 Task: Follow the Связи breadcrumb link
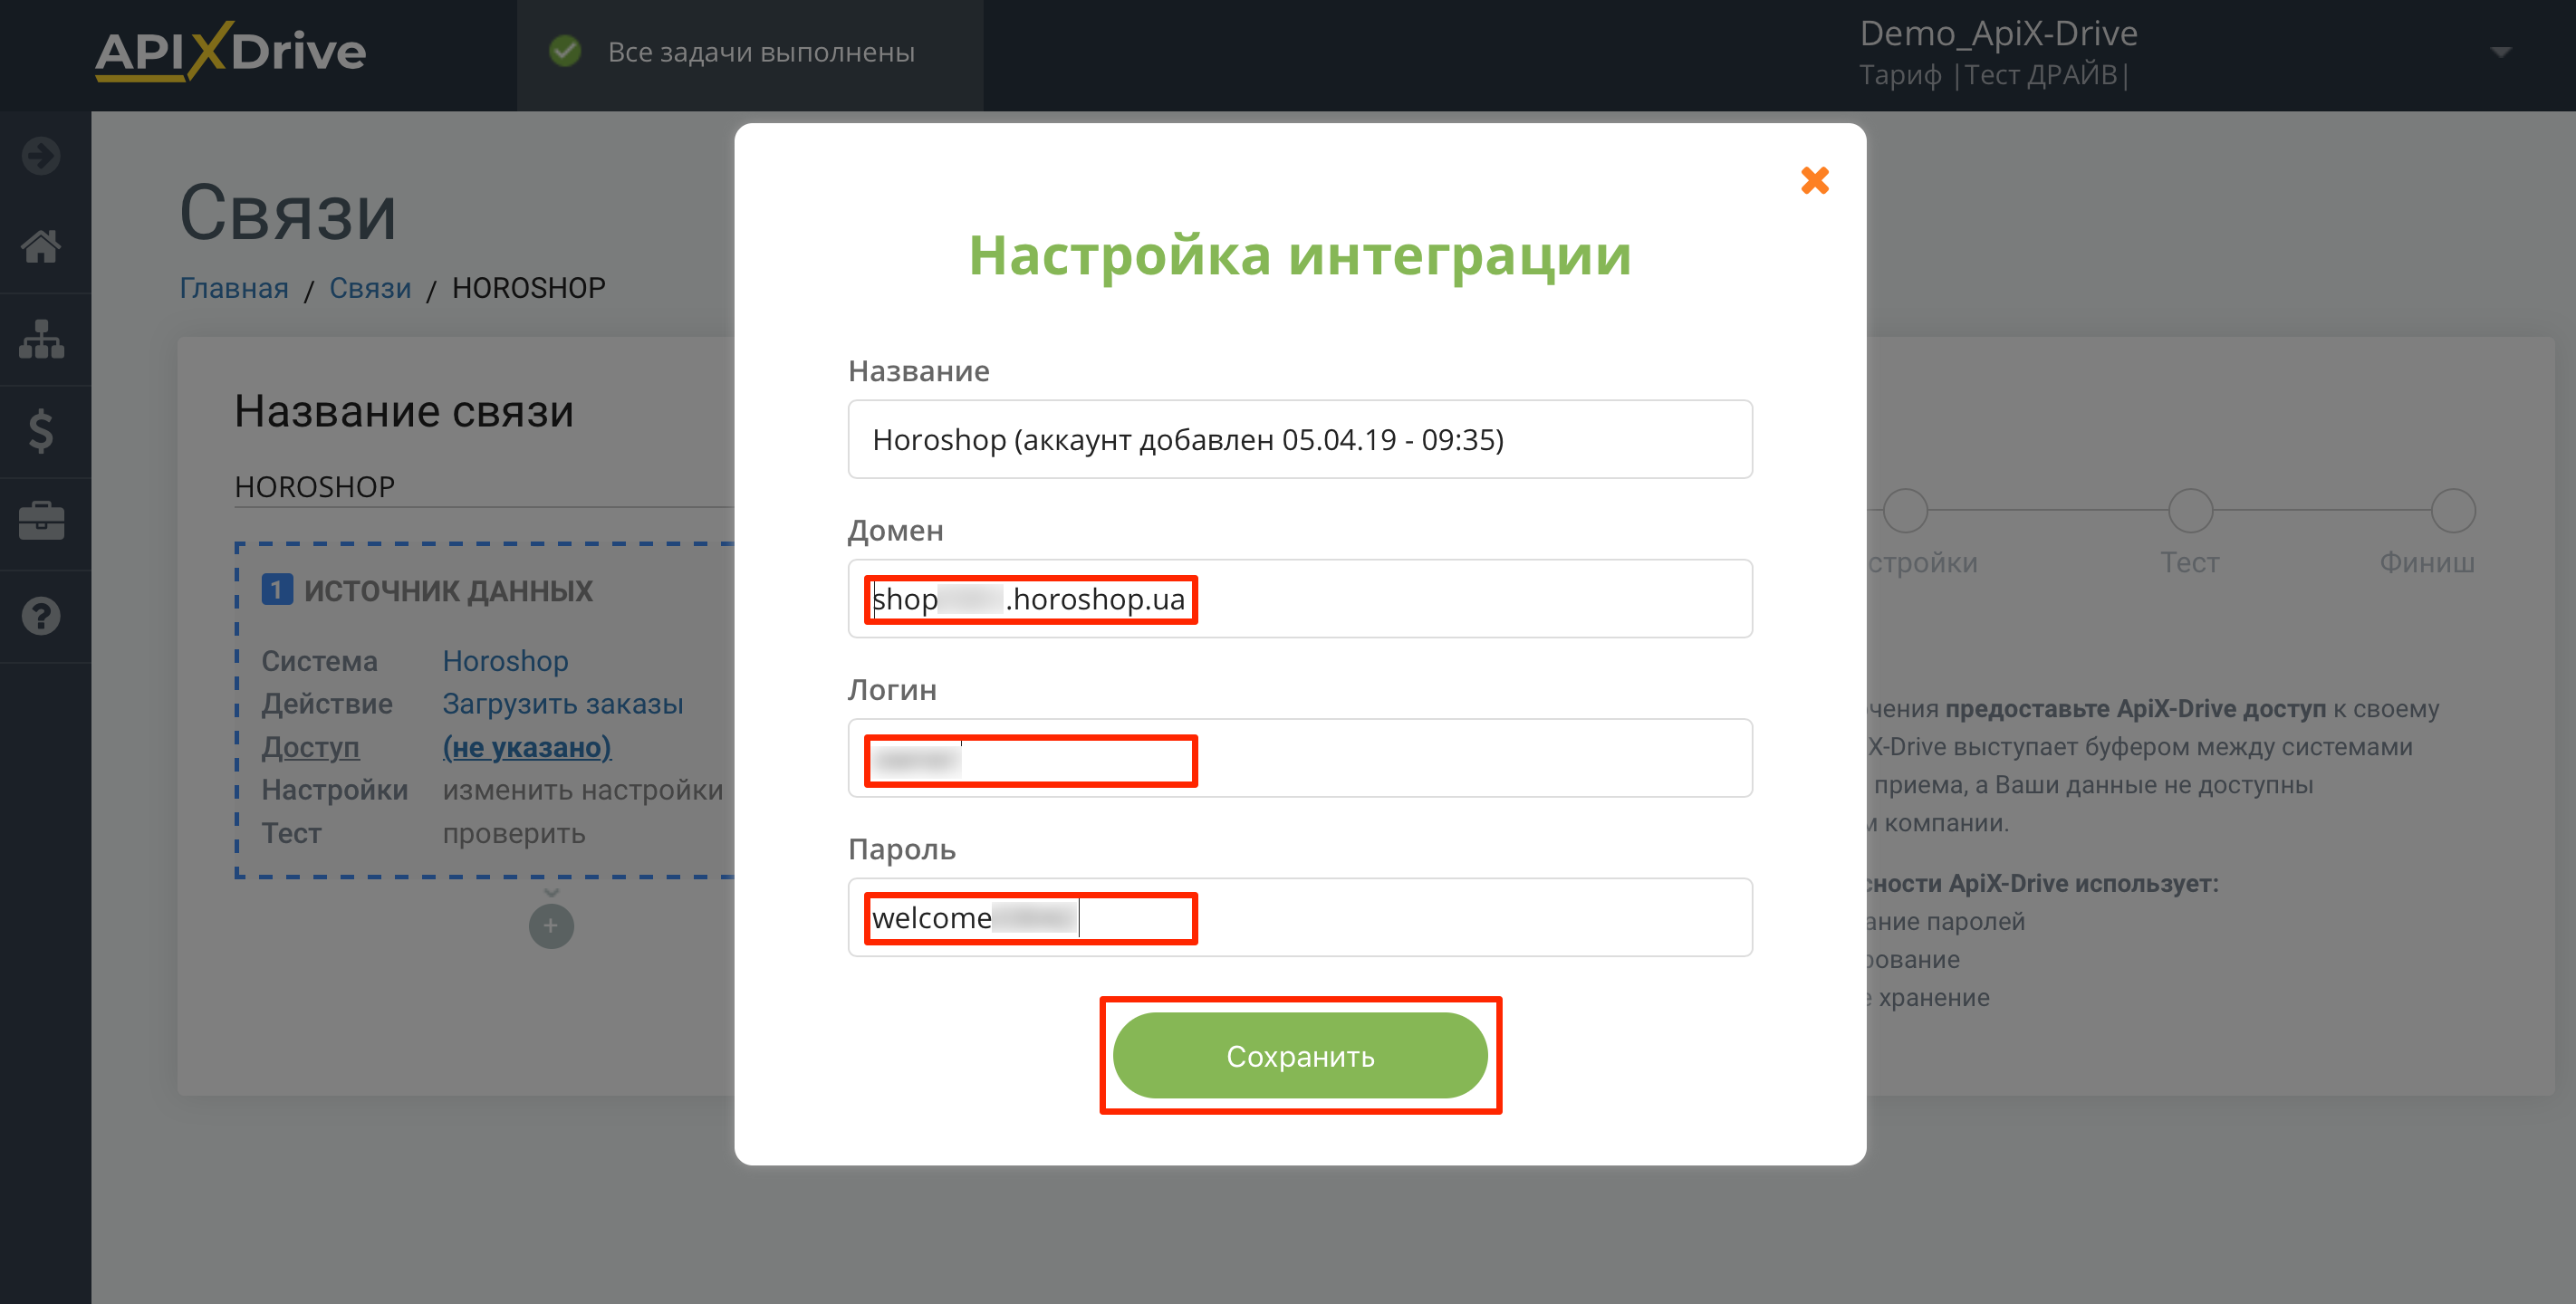[370, 288]
